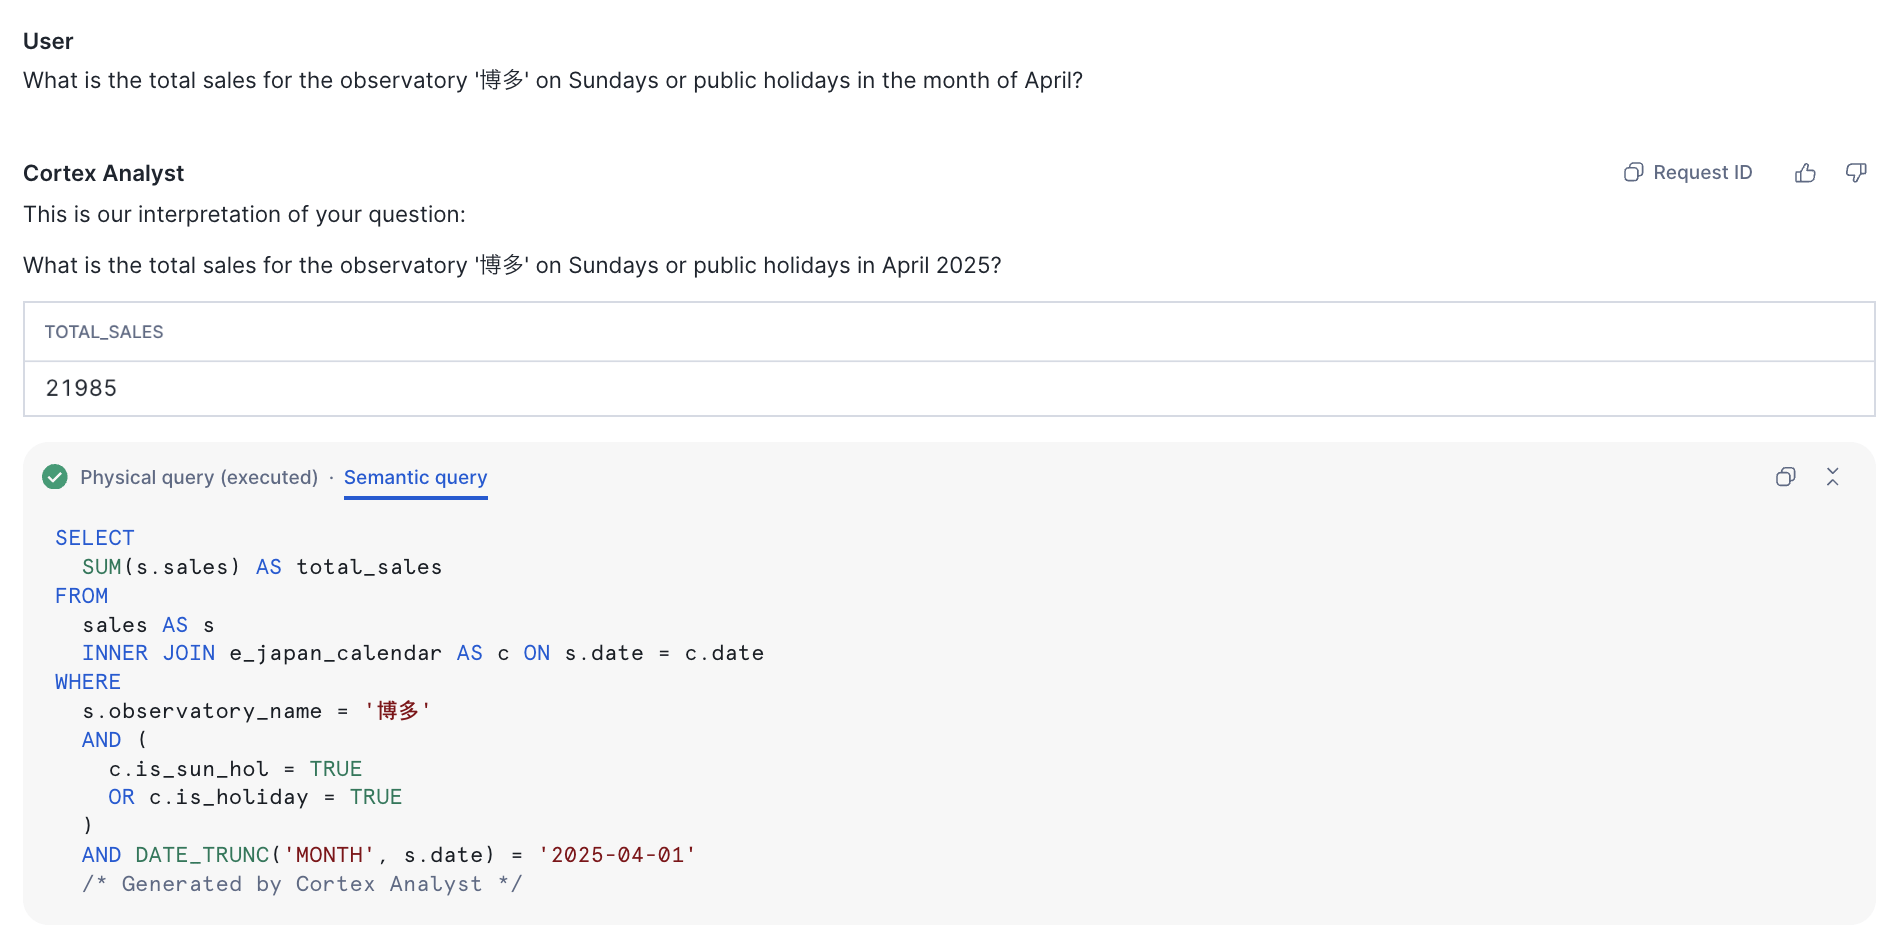Switch to Semantic query tab
The image size is (1896, 946).
click(415, 477)
